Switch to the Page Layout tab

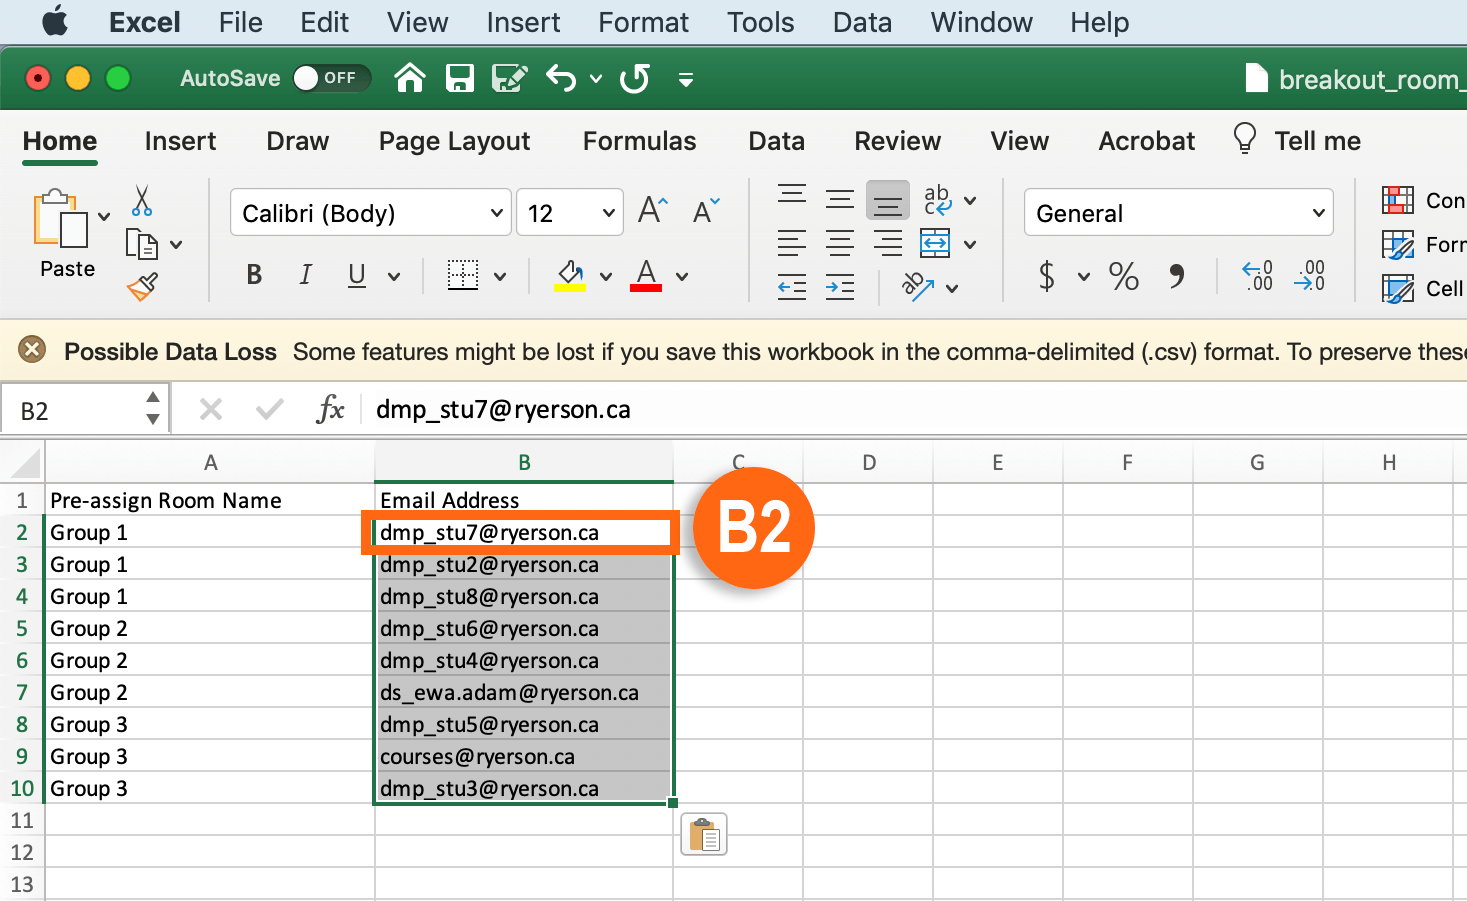454,141
